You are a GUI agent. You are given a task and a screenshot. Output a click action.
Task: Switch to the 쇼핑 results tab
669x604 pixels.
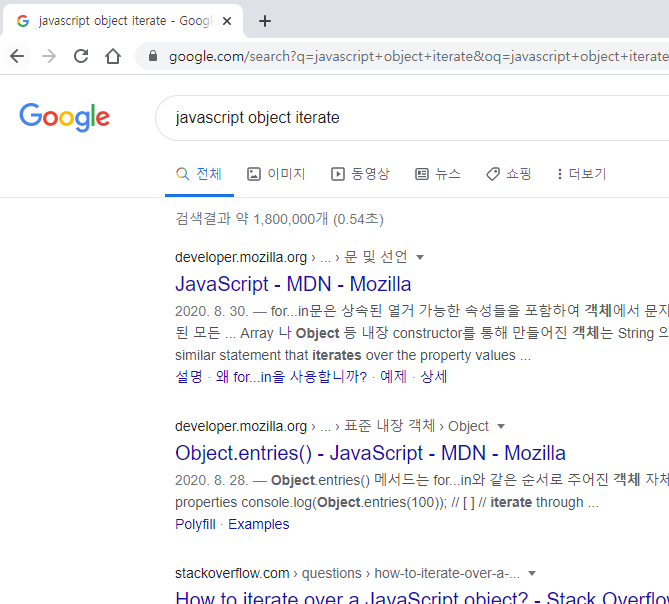(509, 174)
